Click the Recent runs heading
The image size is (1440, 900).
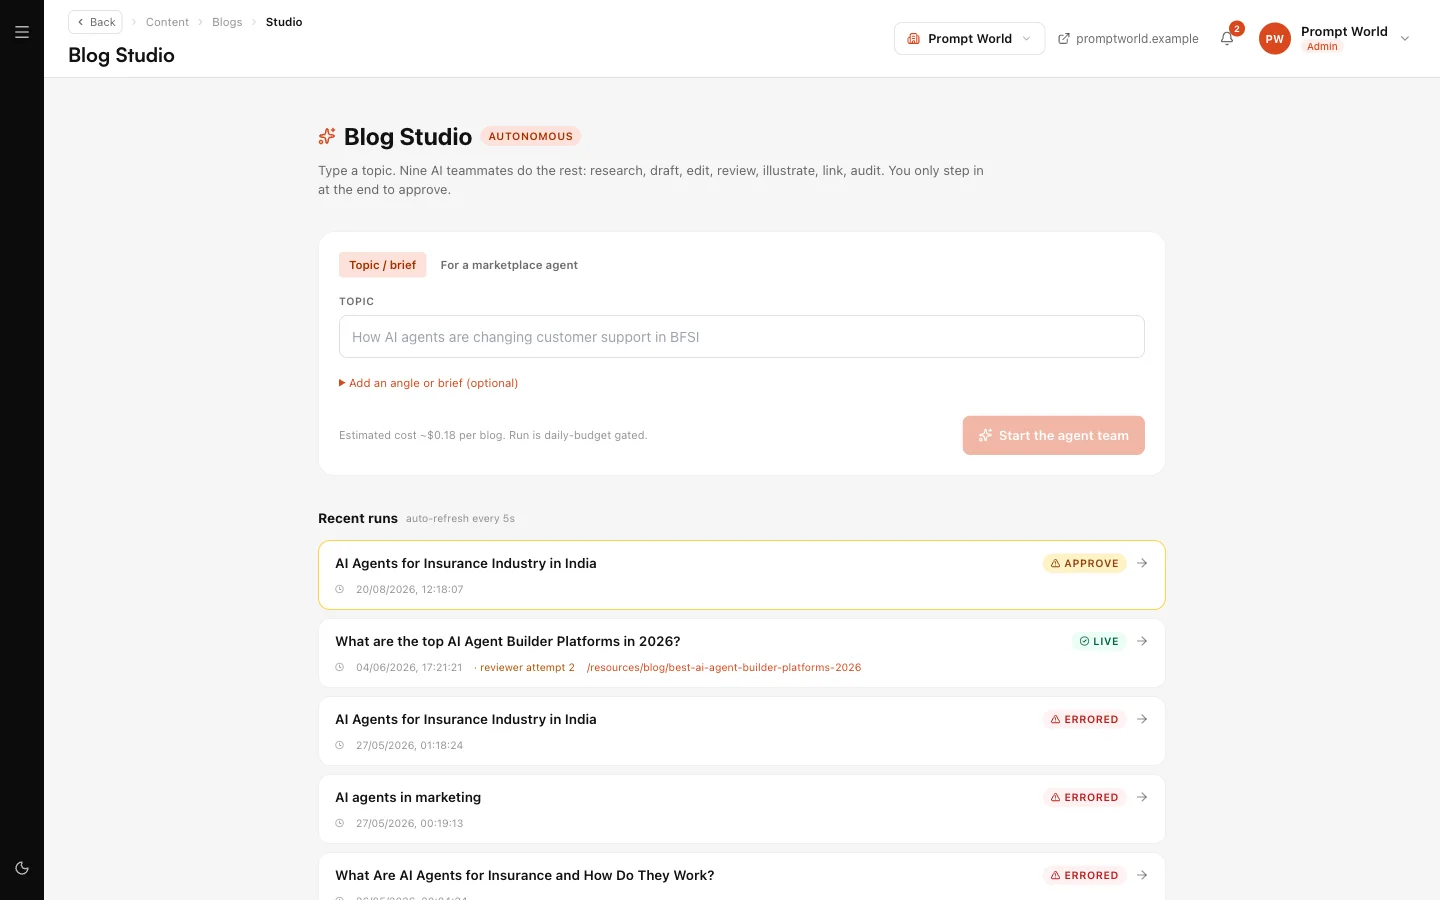[358, 518]
